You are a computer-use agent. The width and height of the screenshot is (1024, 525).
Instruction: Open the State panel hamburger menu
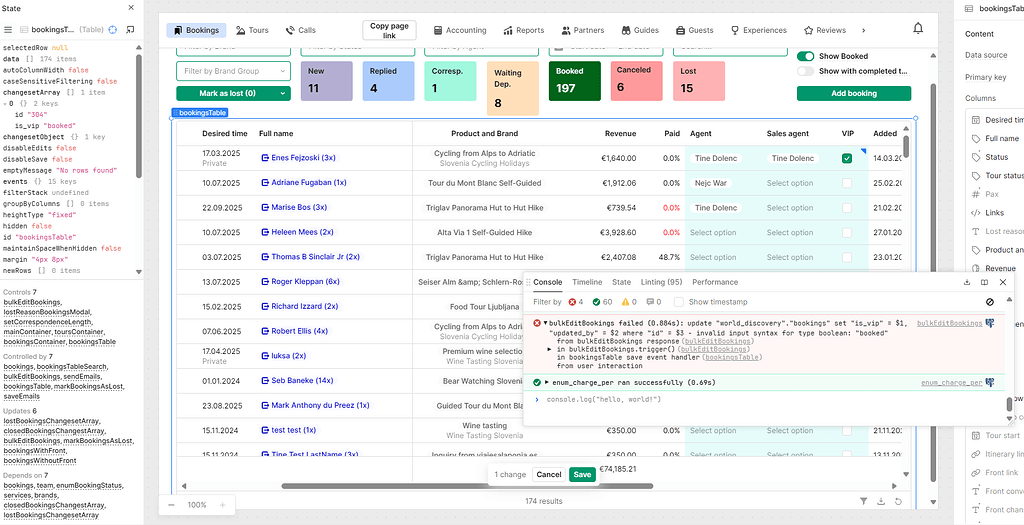click(x=8, y=30)
